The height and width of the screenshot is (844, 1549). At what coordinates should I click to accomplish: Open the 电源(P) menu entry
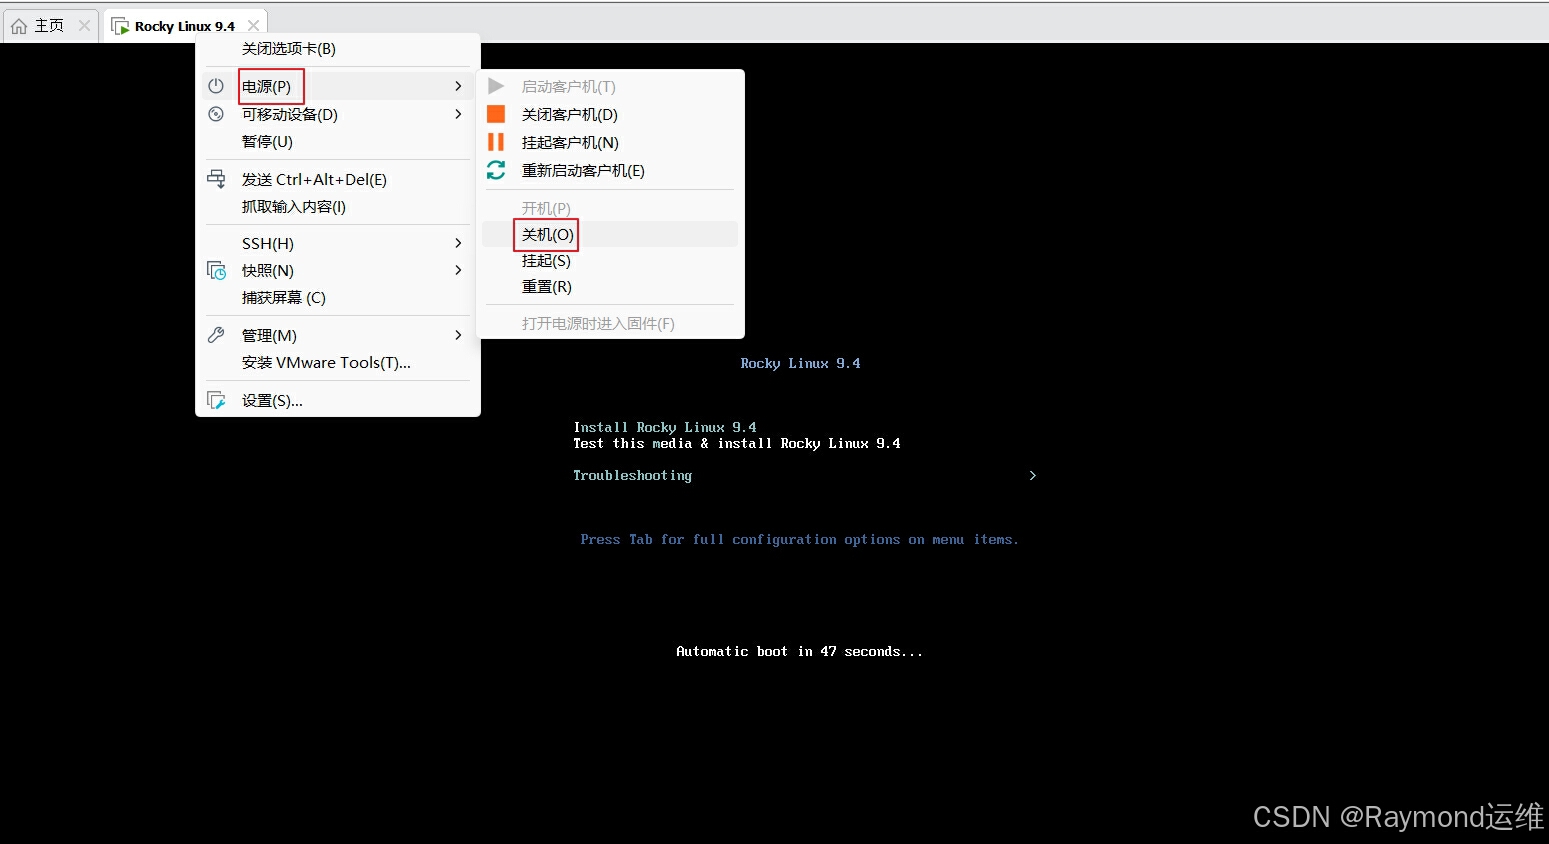(x=338, y=86)
